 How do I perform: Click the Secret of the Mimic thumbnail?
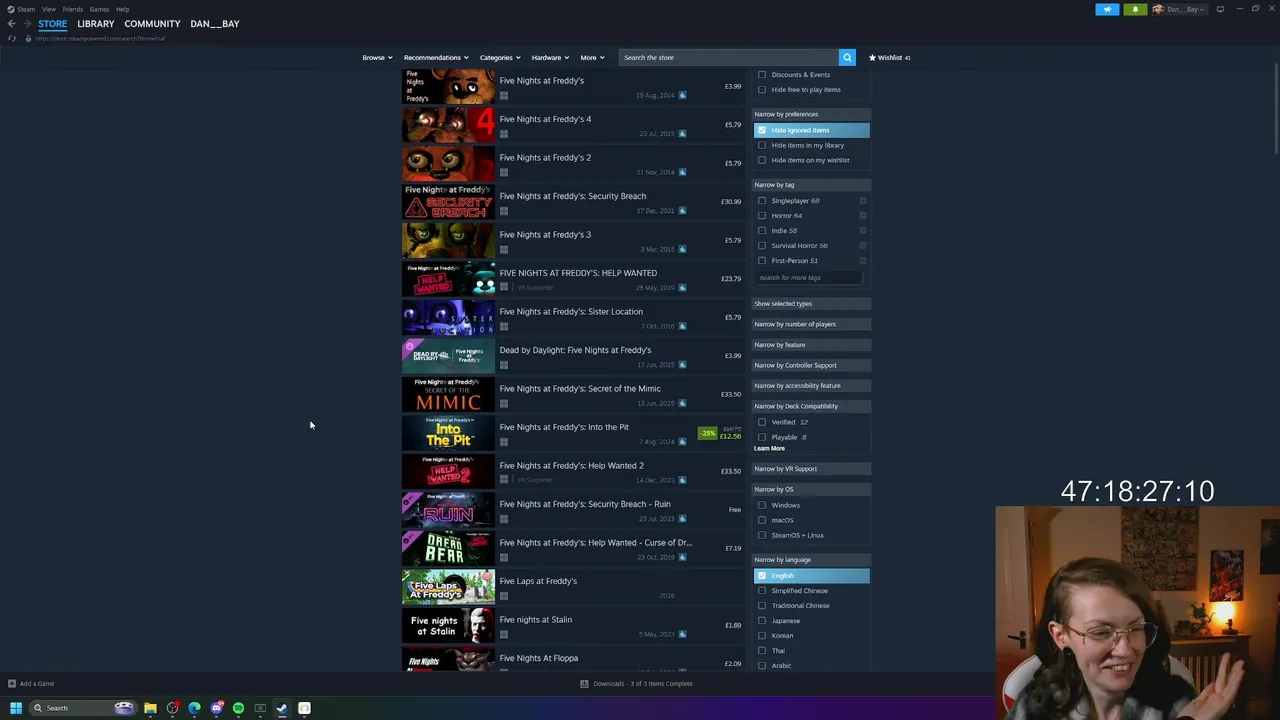point(448,394)
